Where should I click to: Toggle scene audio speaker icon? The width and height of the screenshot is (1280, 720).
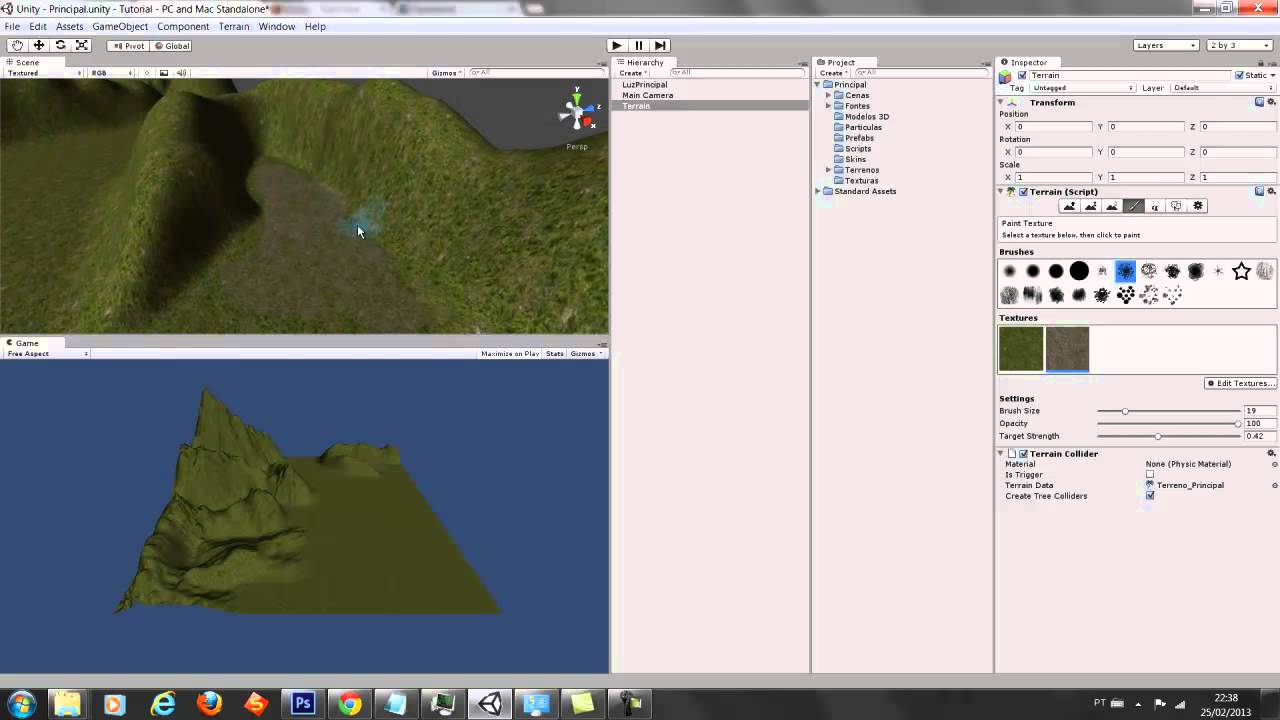point(181,73)
